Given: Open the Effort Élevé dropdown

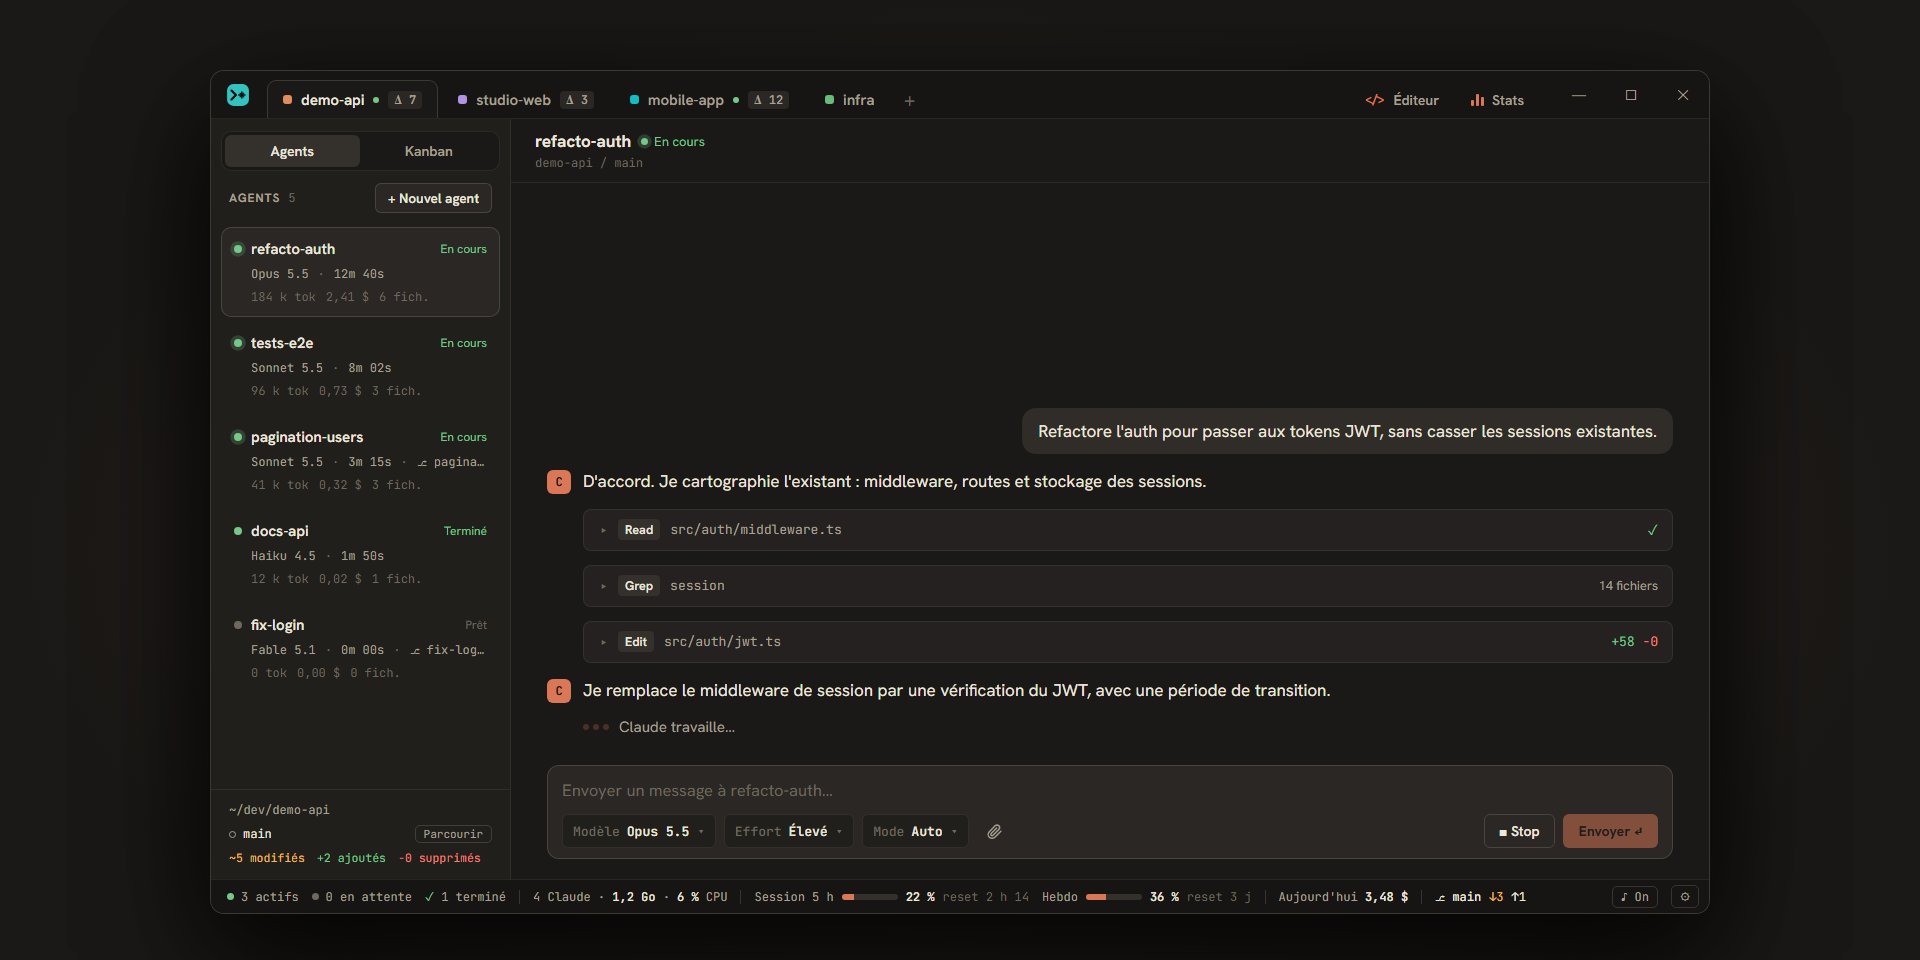Looking at the screenshot, I should (788, 831).
